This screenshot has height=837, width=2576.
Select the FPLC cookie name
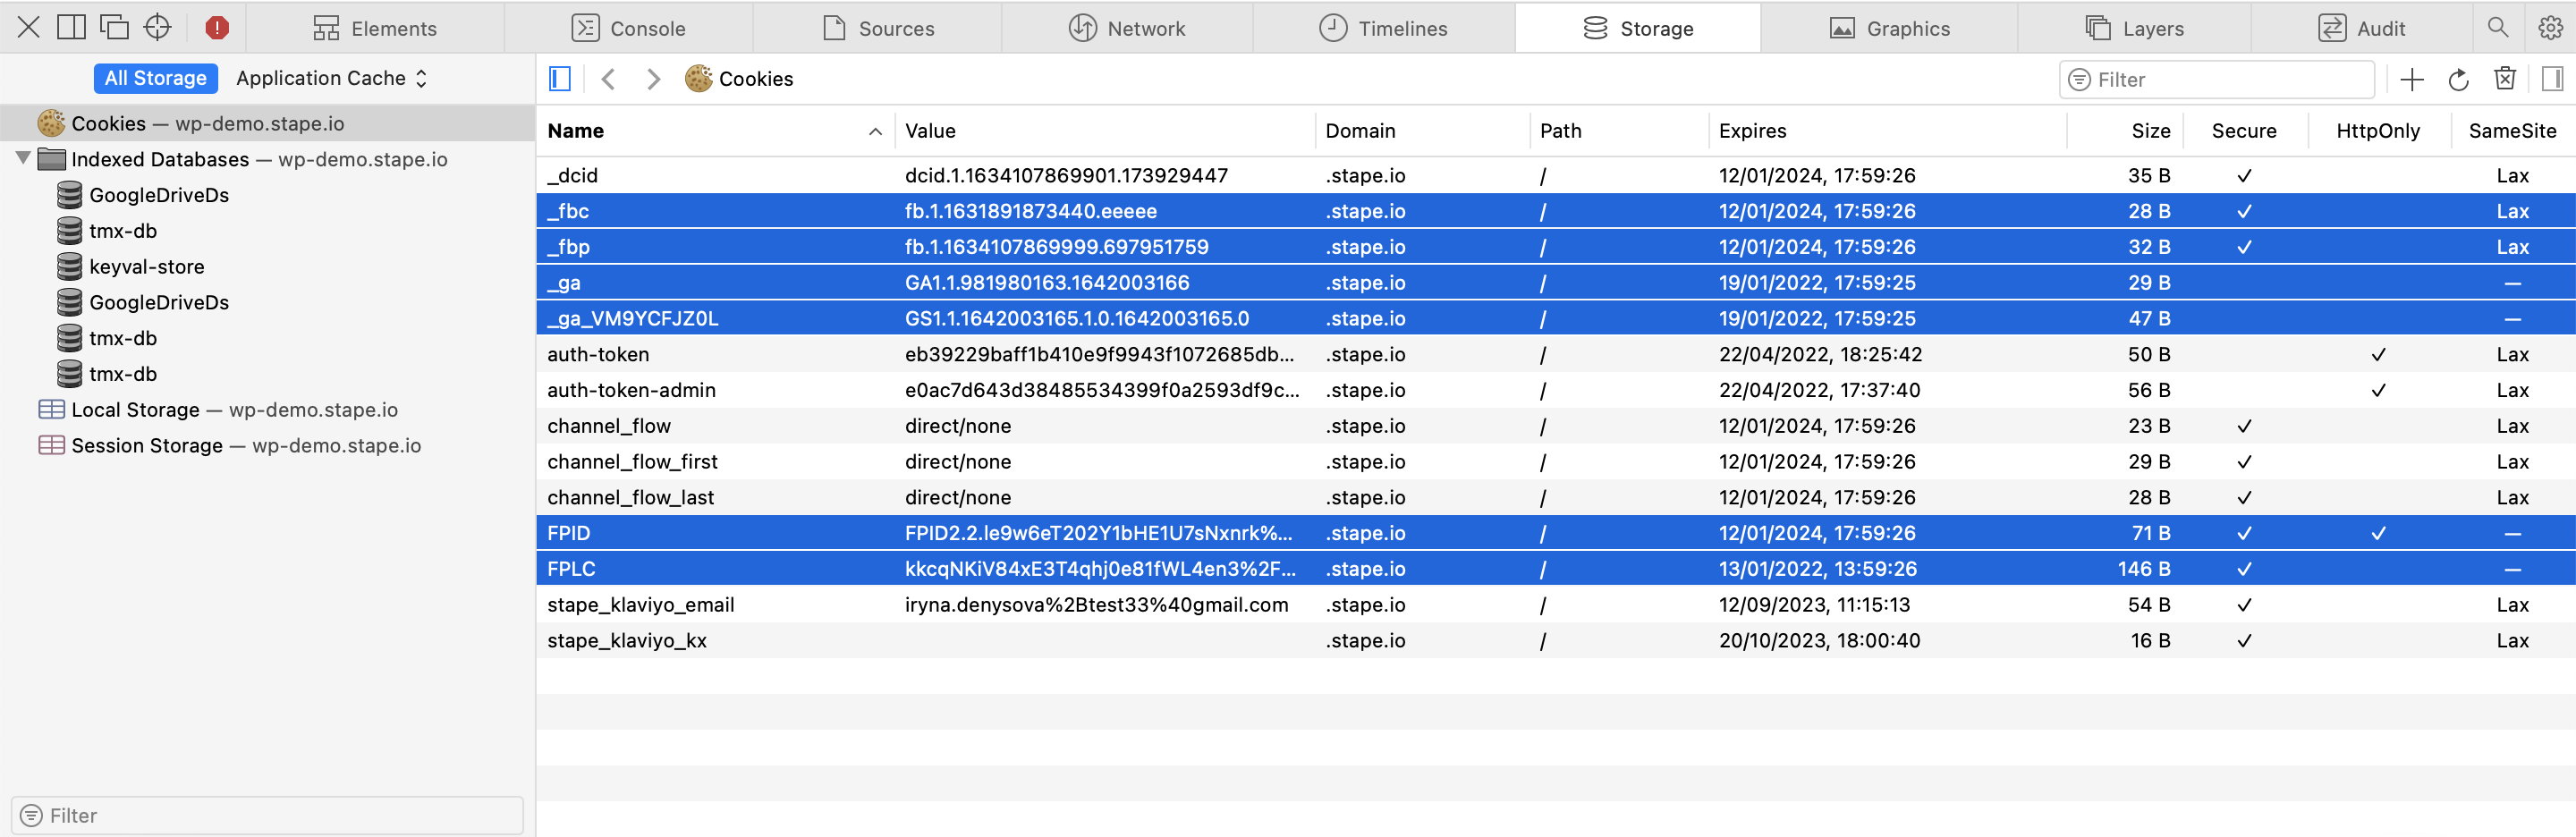pos(571,568)
